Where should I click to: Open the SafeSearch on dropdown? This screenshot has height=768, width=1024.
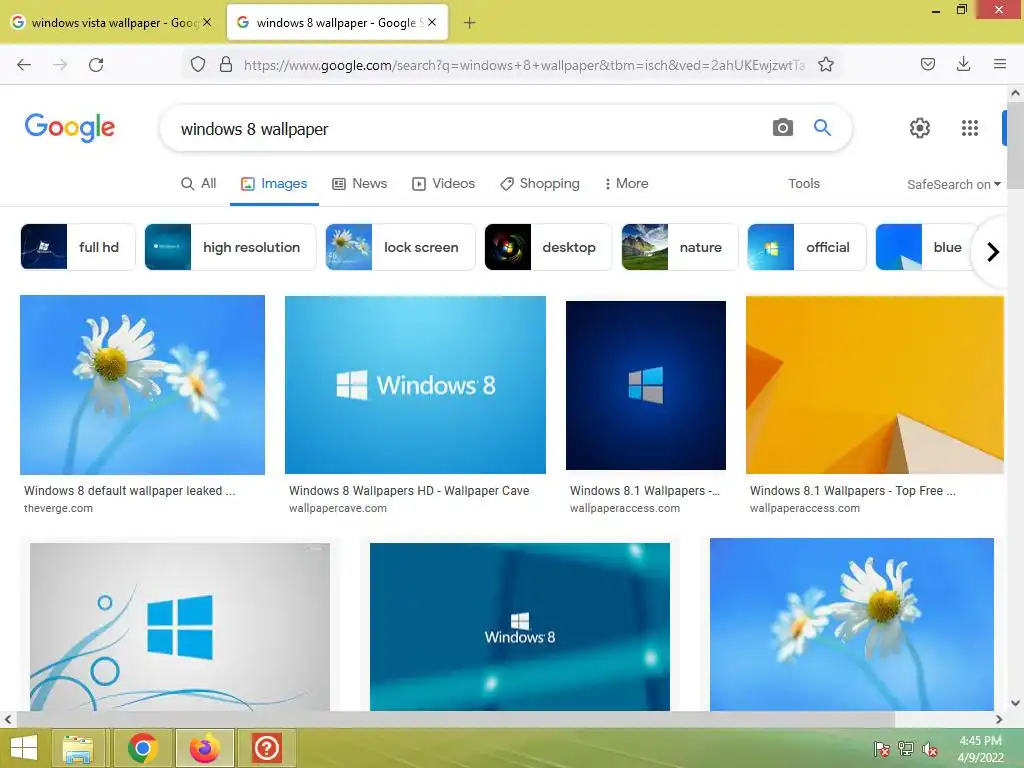[x=953, y=184]
